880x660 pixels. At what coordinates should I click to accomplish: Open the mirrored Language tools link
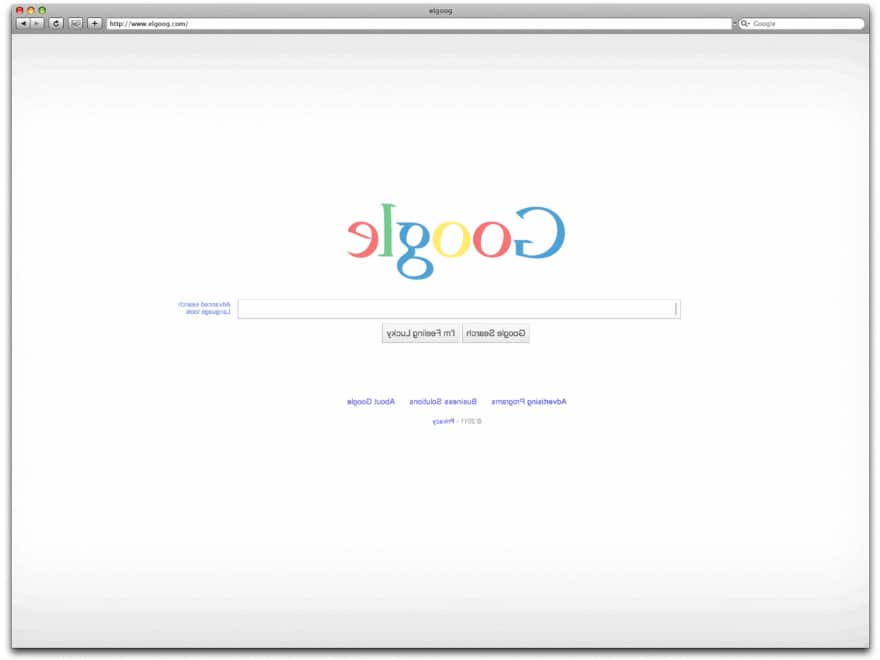point(208,311)
